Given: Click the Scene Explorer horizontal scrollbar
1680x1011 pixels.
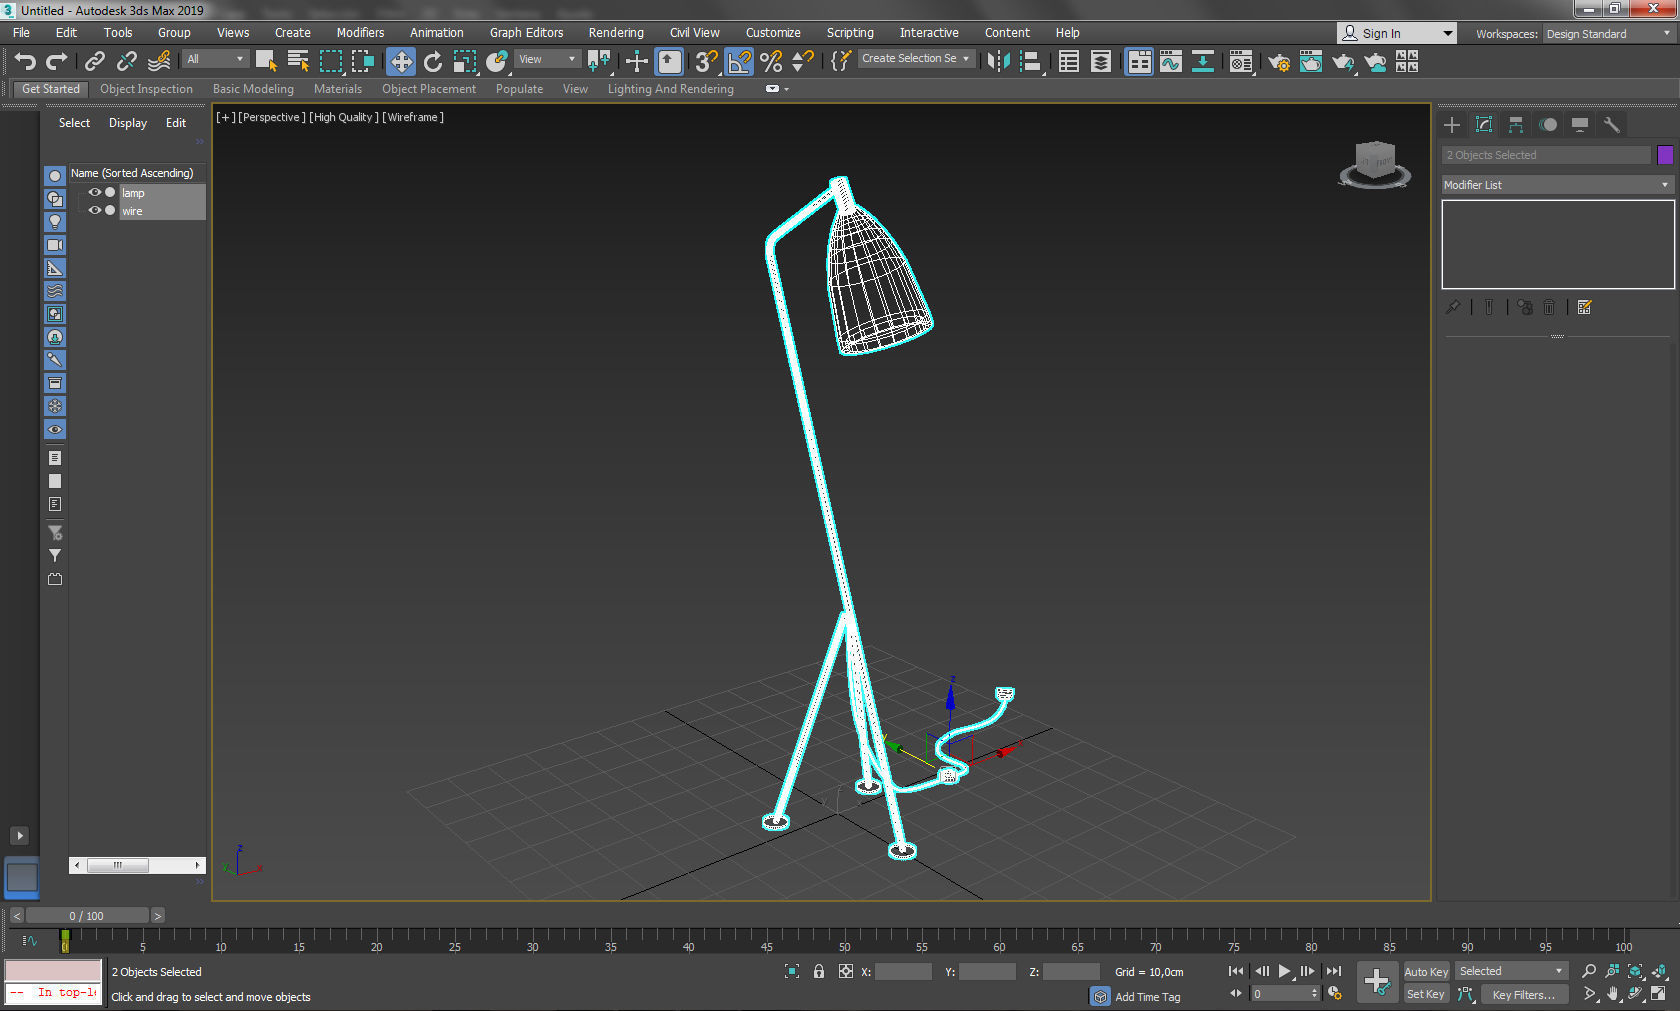Looking at the screenshot, I should coord(137,865).
